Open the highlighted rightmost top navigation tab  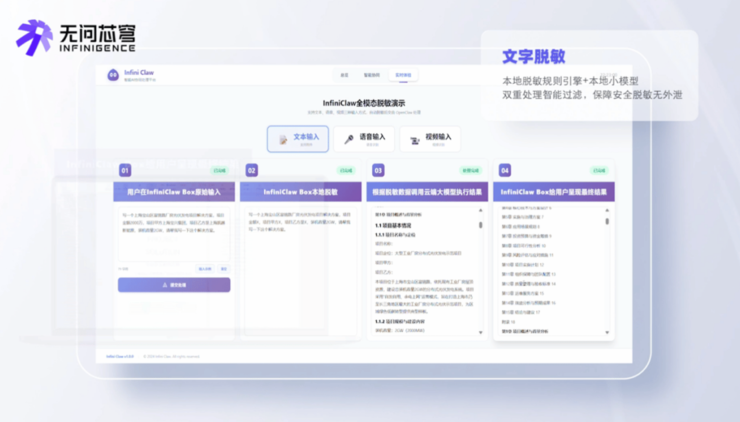pyautogui.click(x=403, y=75)
